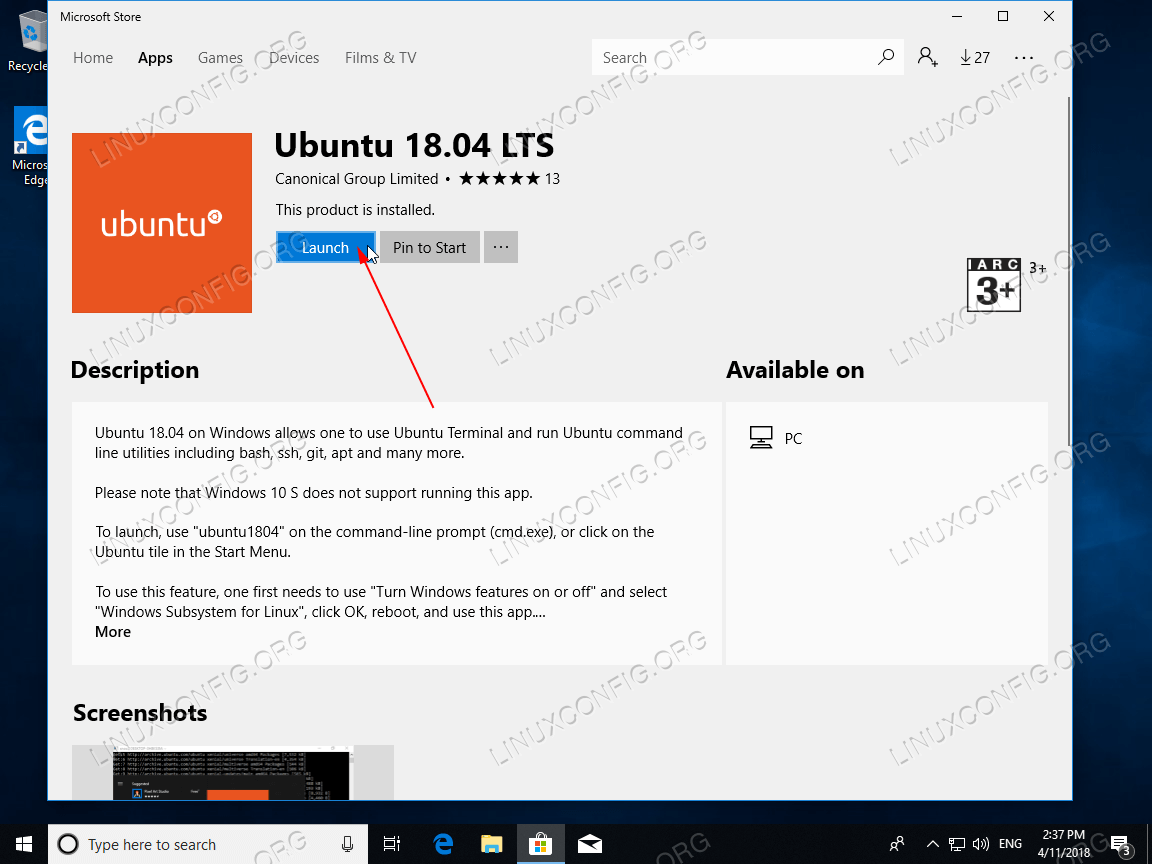The width and height of the screenshot is (1152, 864).
Task: Show hidden system tray icons
Action: click(932, 844)
